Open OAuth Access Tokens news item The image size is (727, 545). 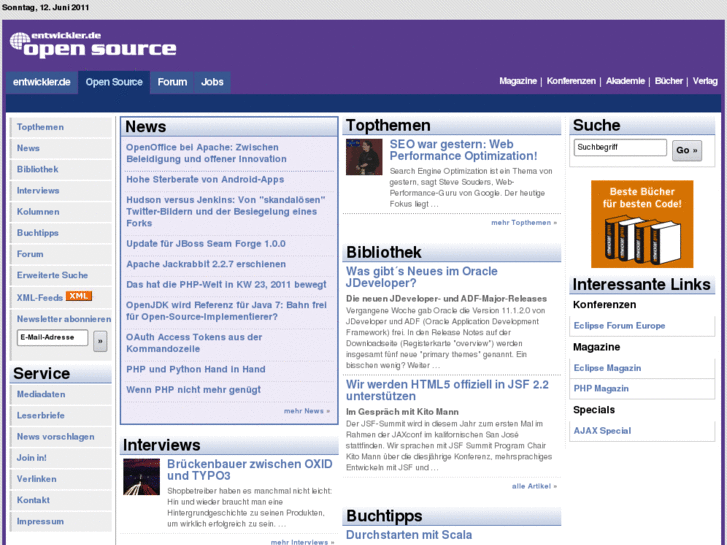[x=194, y=343]
